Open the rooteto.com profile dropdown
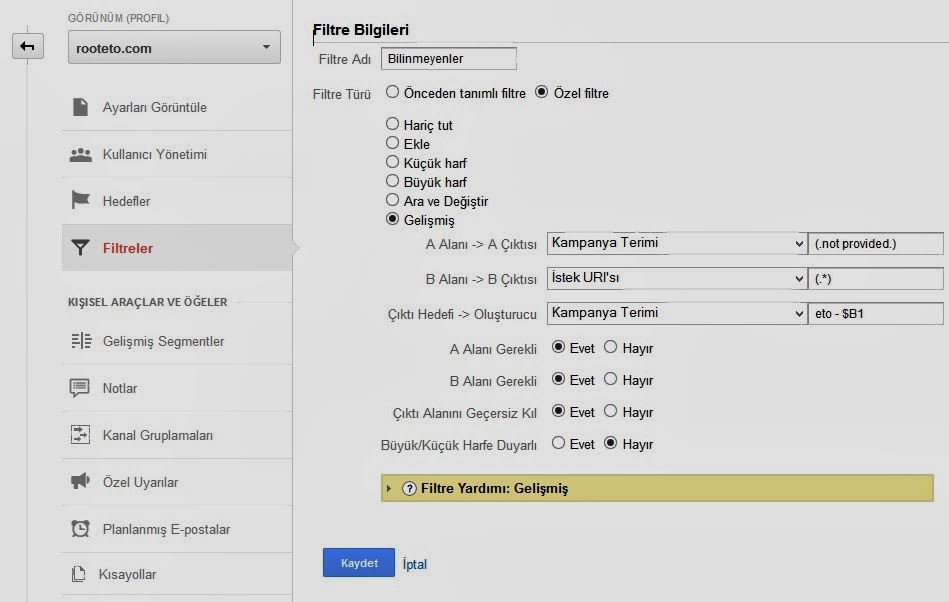The width and height of the screenshot is (949, 602). tap(173, 47)
